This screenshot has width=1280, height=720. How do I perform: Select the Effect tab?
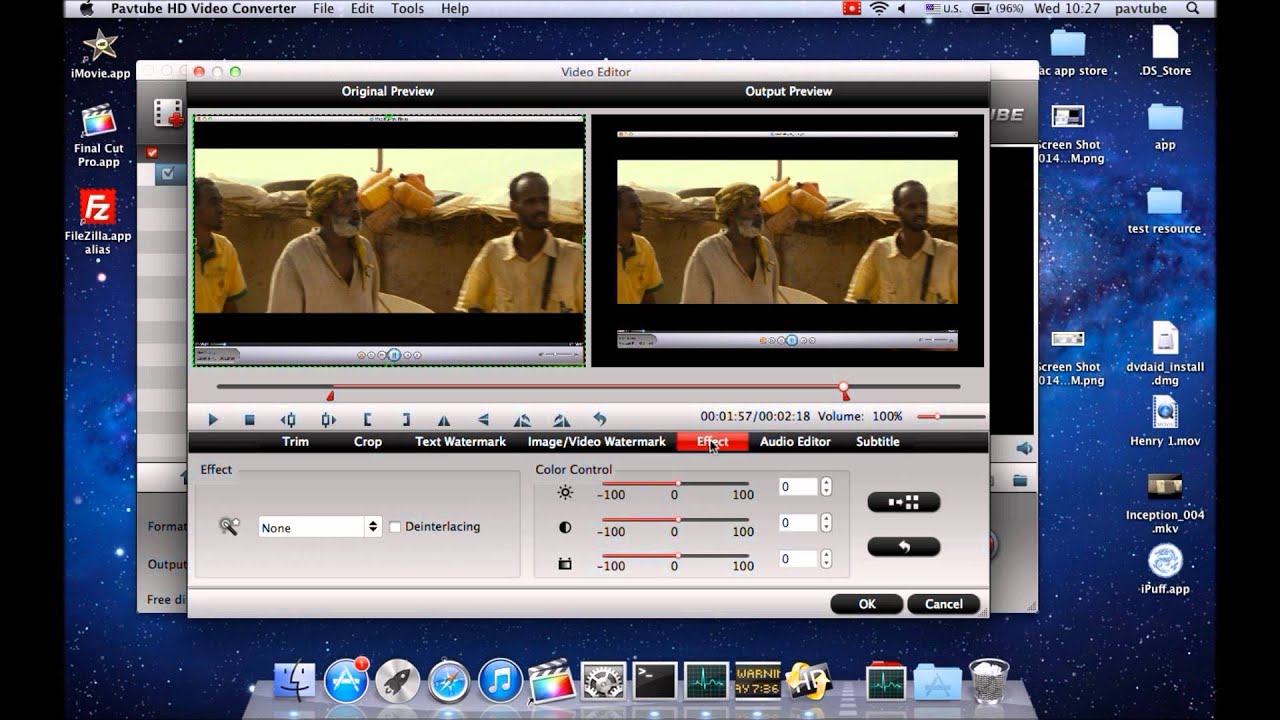point(712,441)
